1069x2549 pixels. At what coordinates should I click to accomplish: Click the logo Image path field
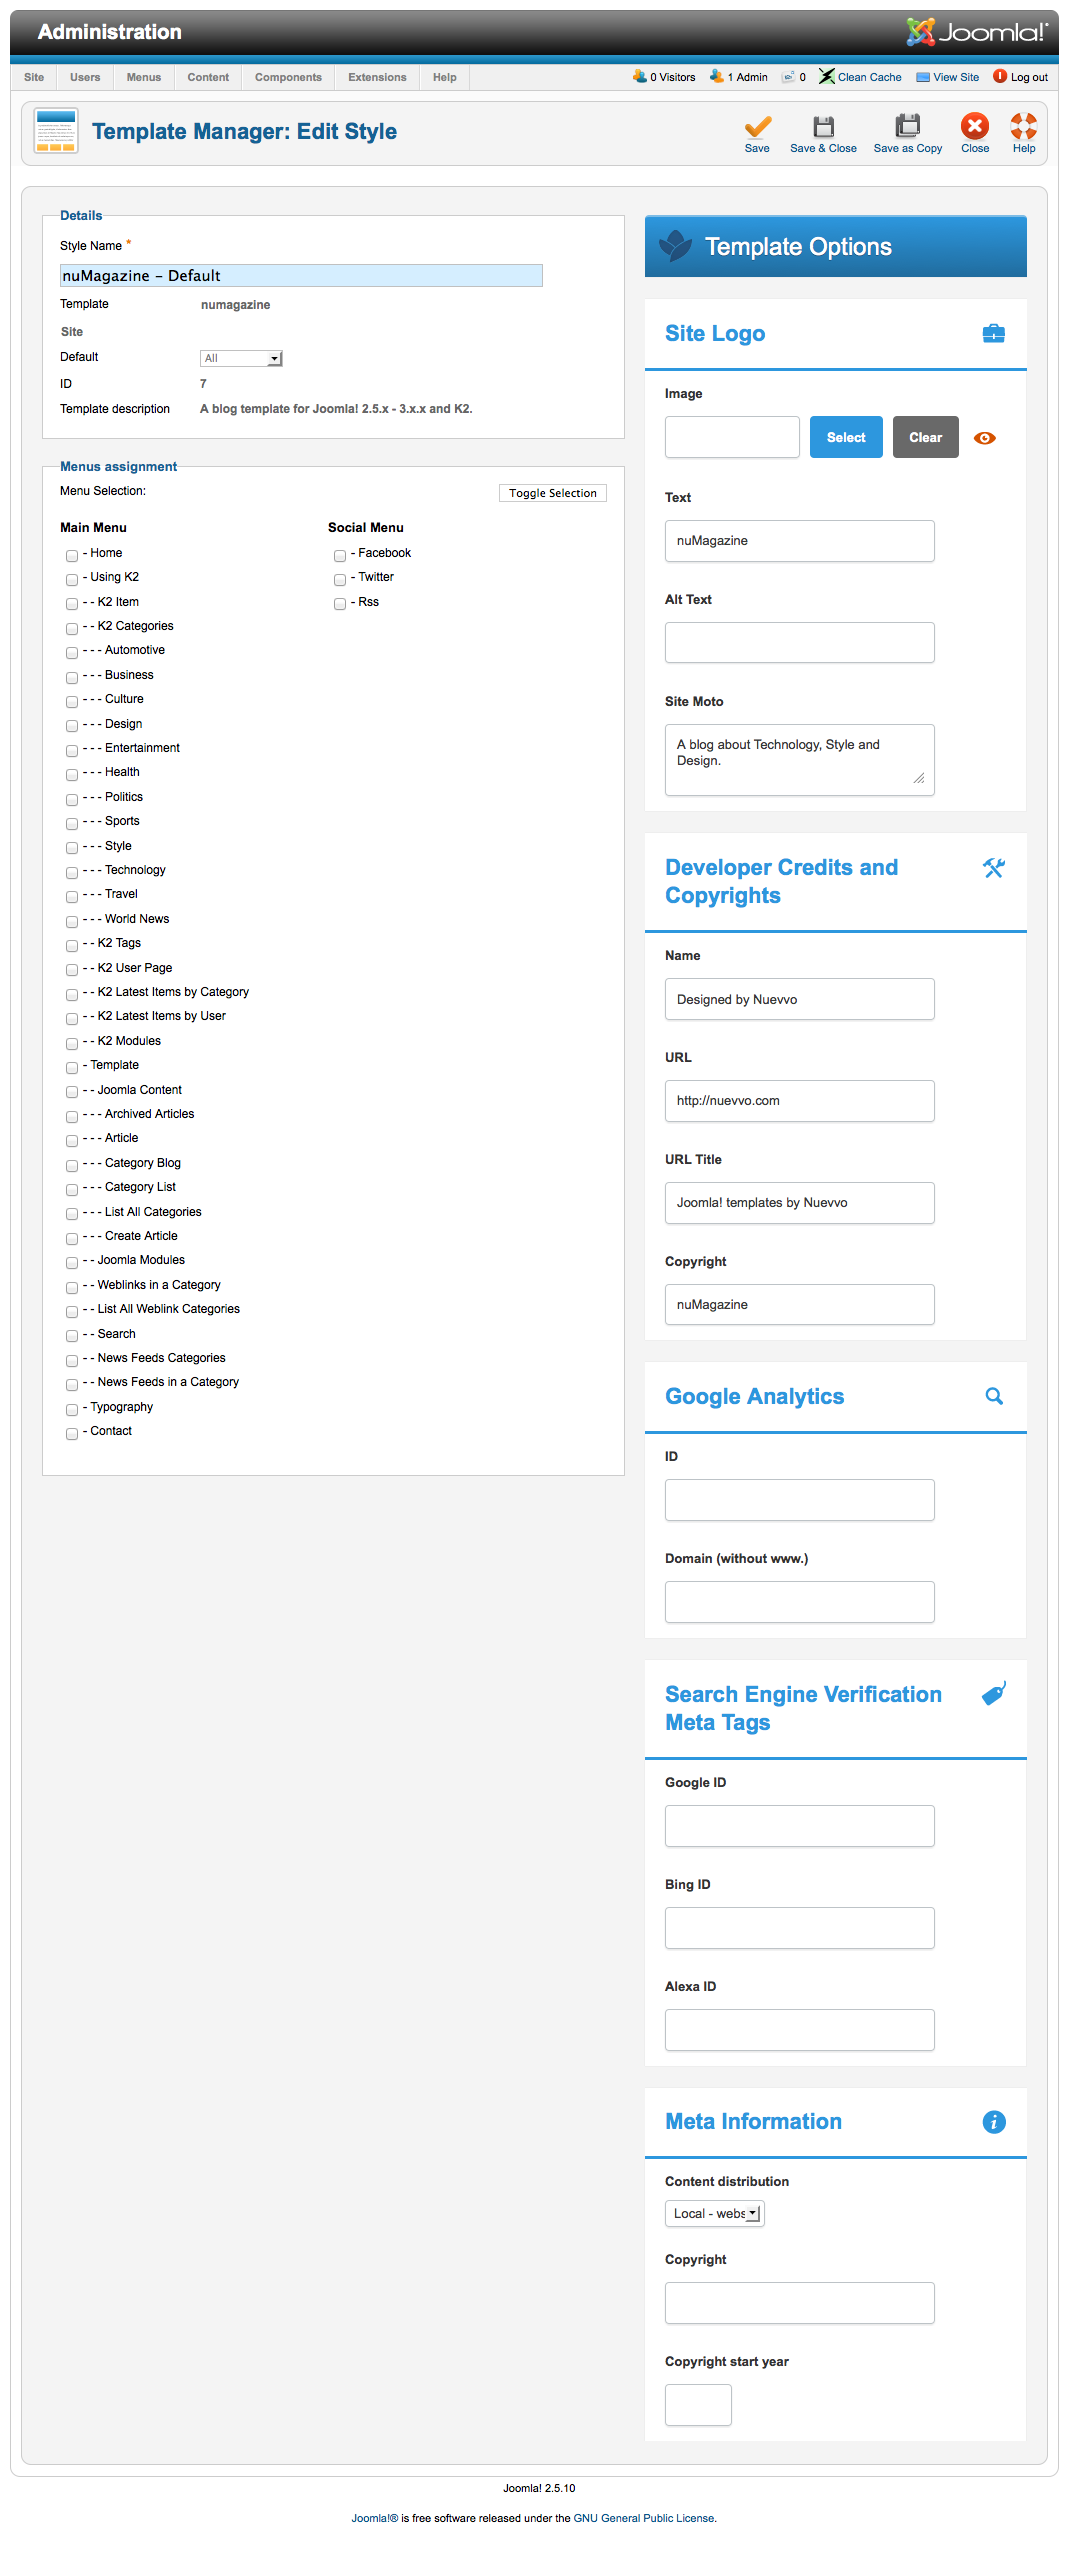pos(732,437)
